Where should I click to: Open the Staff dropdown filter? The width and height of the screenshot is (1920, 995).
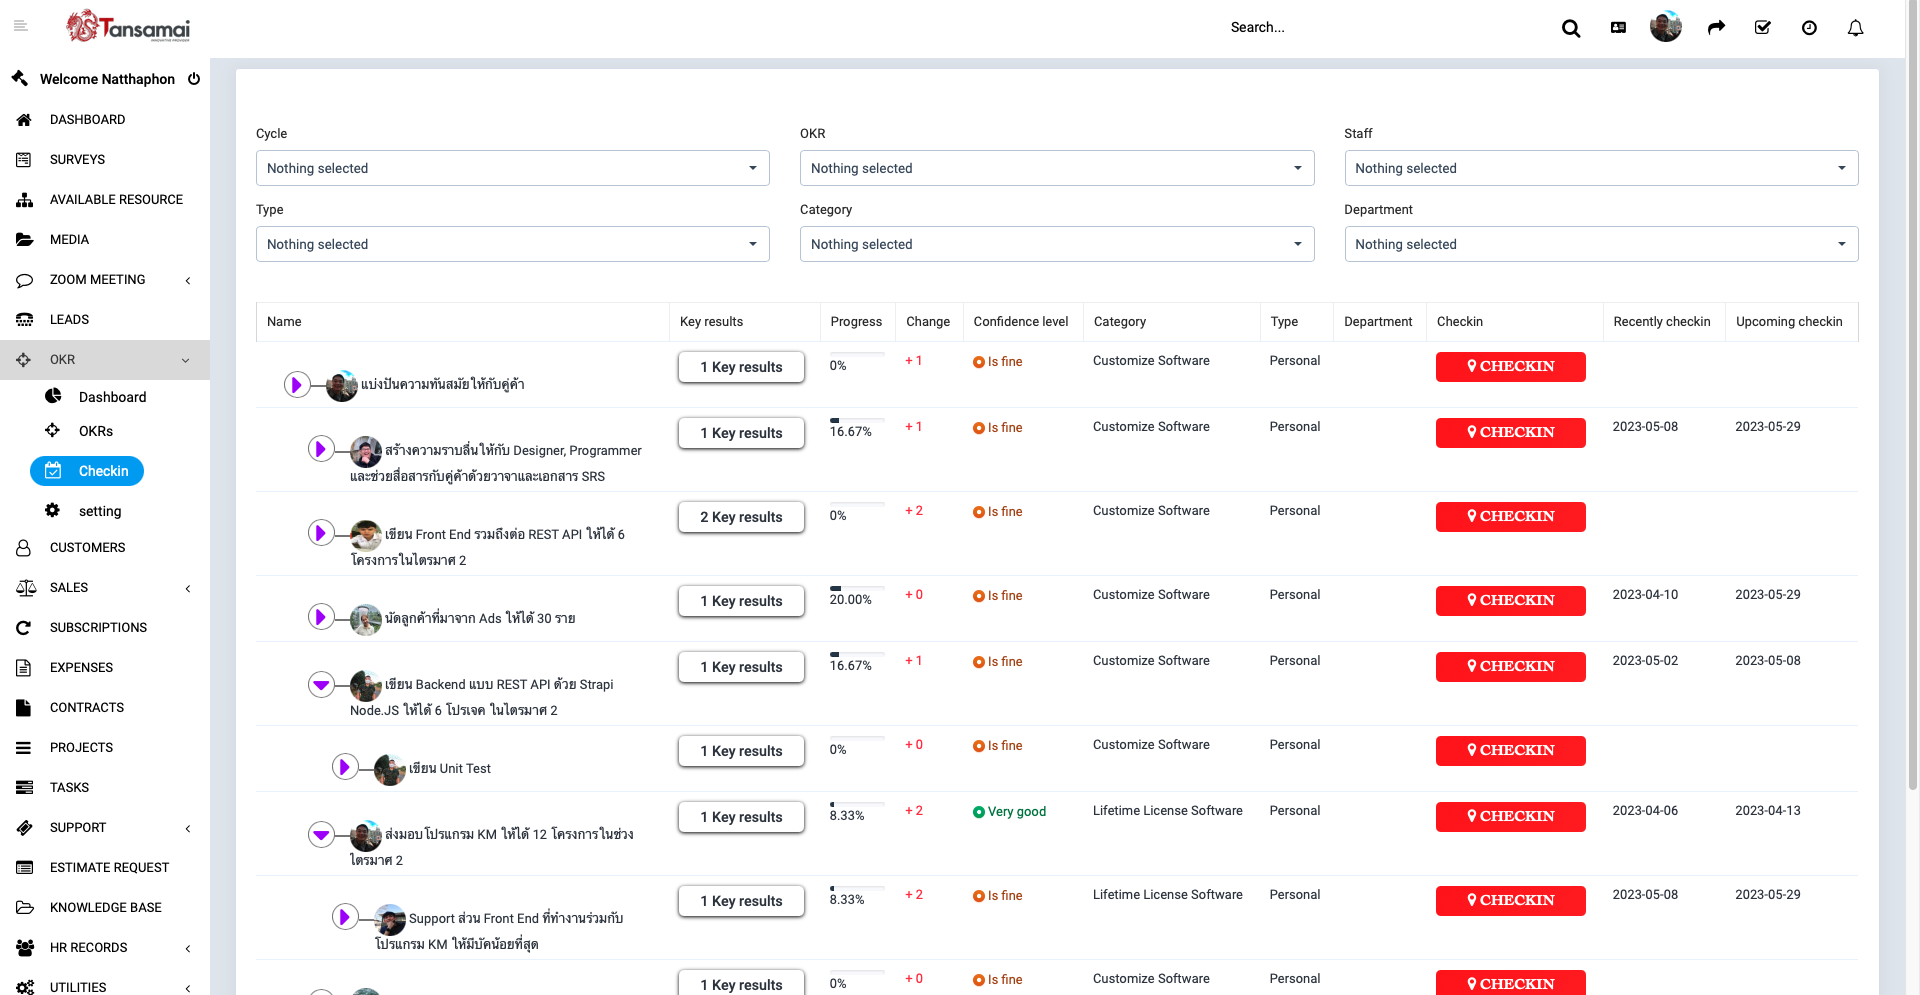[x=1600, y=168]
